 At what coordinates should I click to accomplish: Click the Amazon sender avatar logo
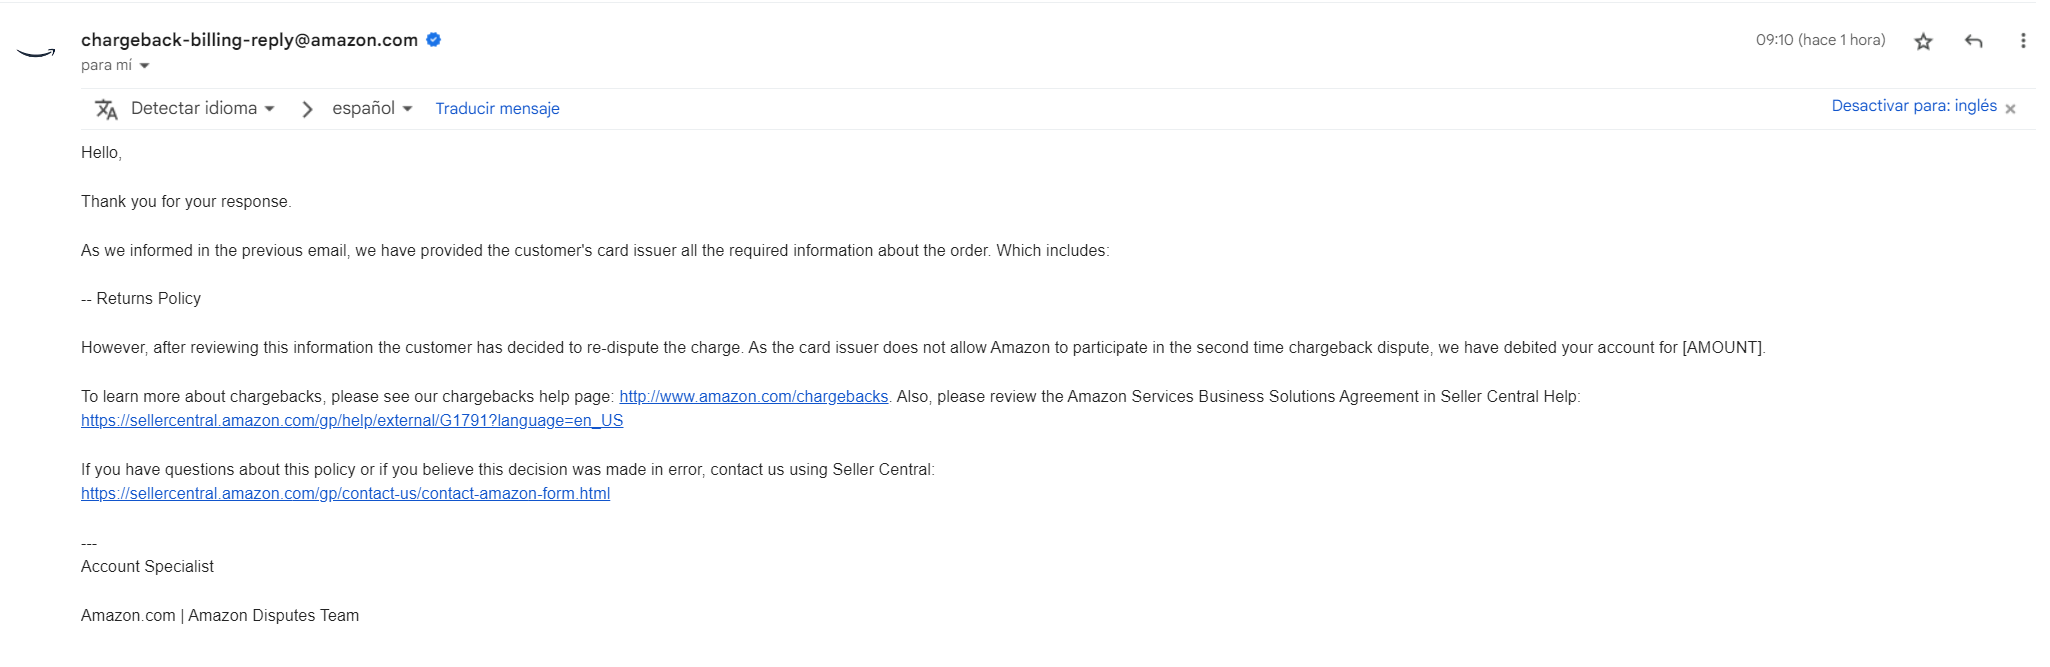36,53
